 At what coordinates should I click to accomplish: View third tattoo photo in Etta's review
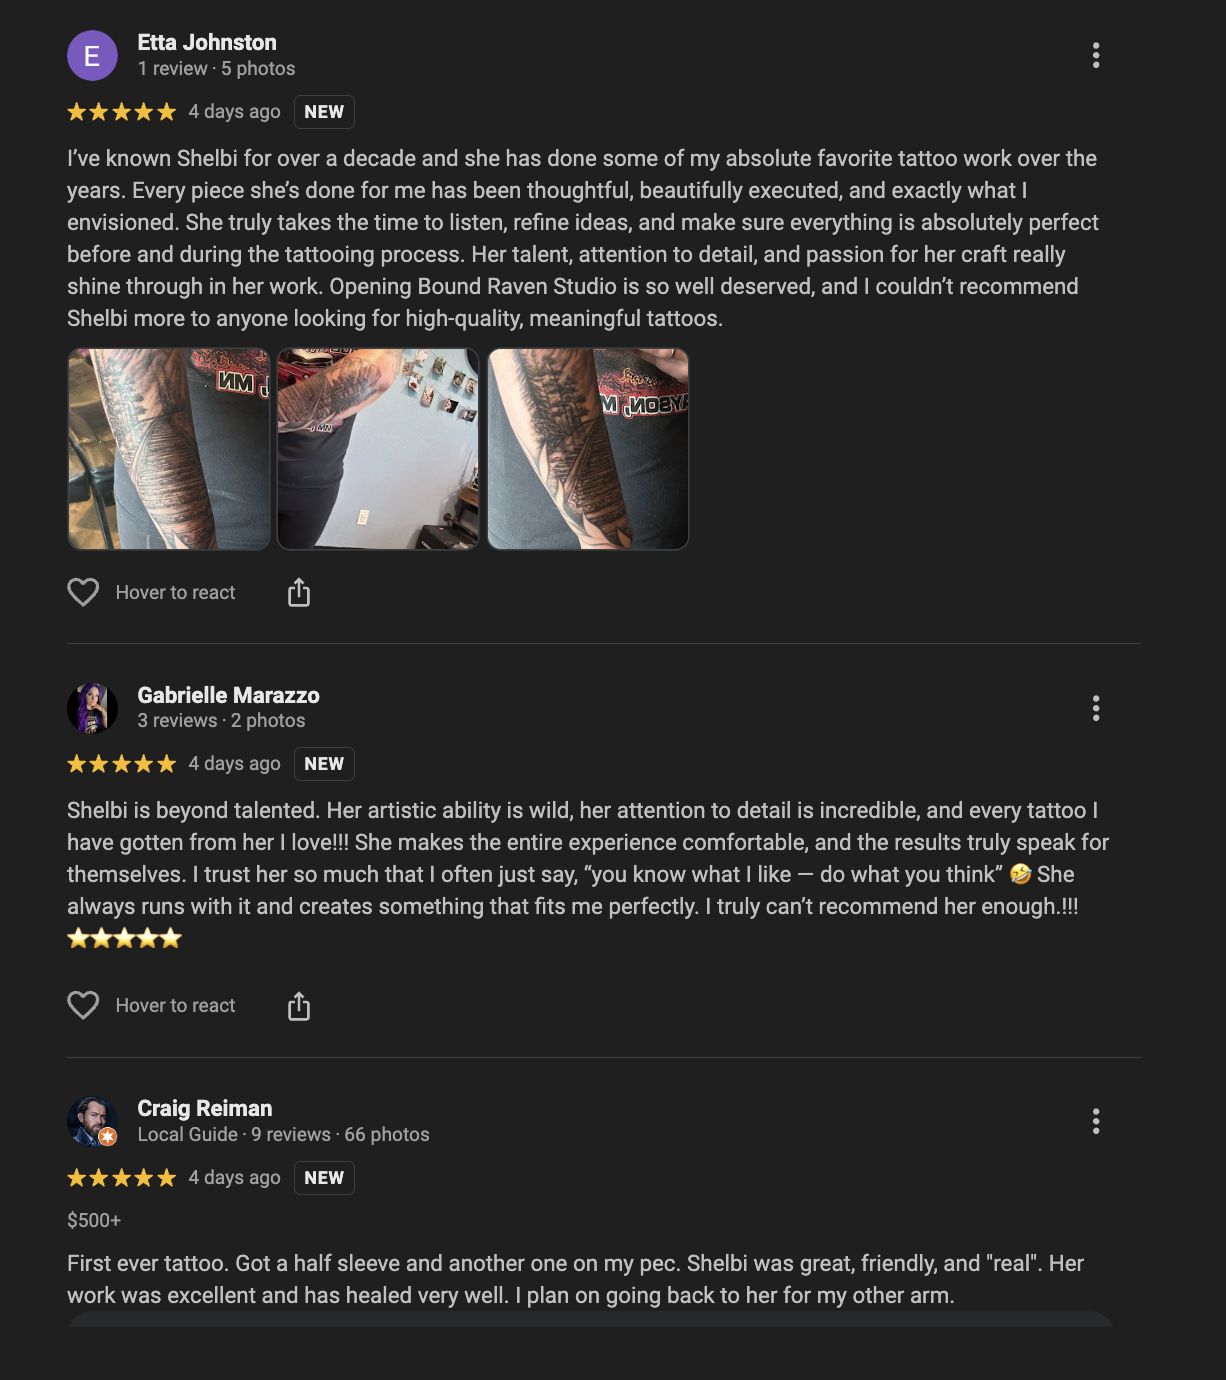[588, 449]
